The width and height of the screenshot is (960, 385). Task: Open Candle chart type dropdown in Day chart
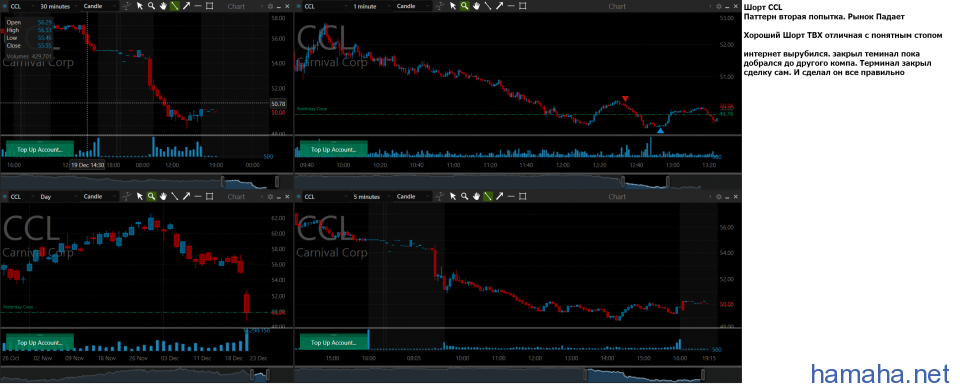[x=100, y=196]
